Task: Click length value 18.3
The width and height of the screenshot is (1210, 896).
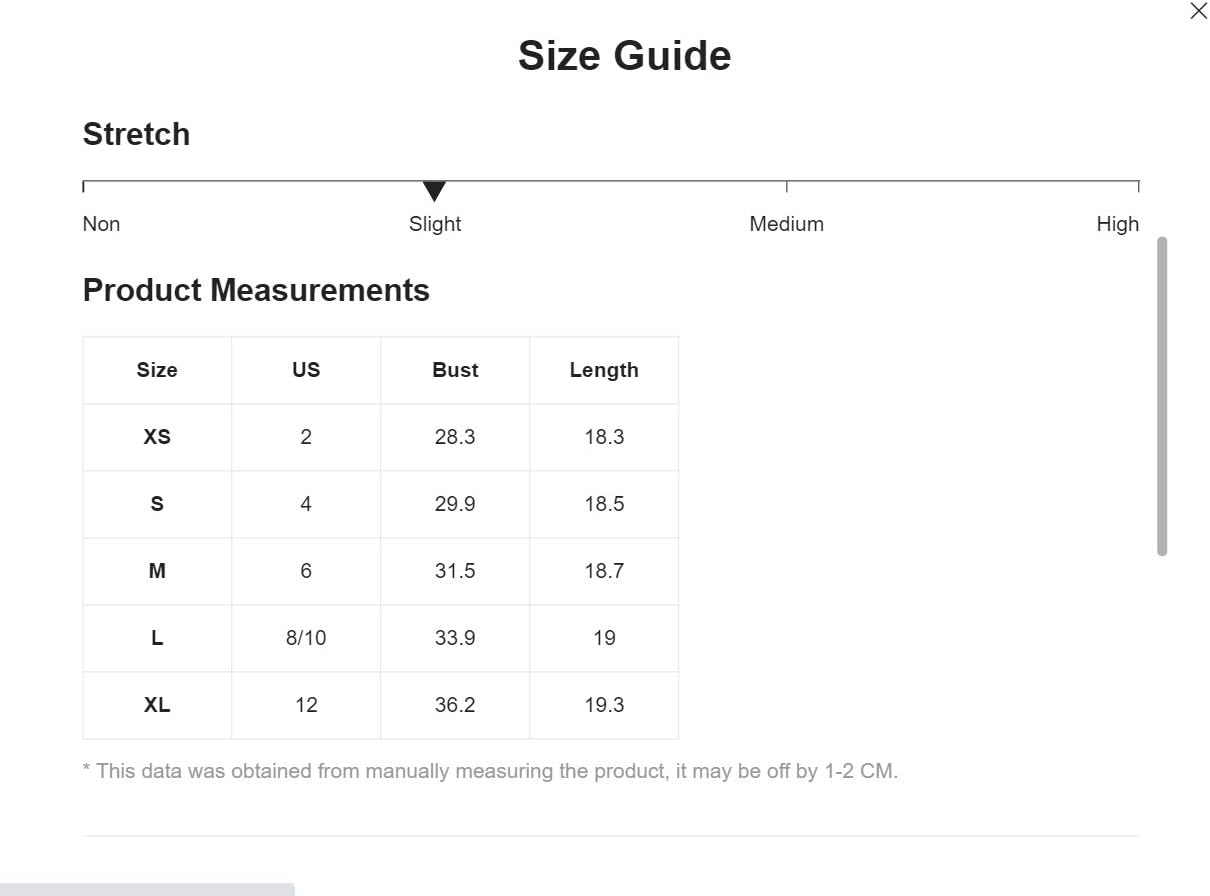Action: 604,437
